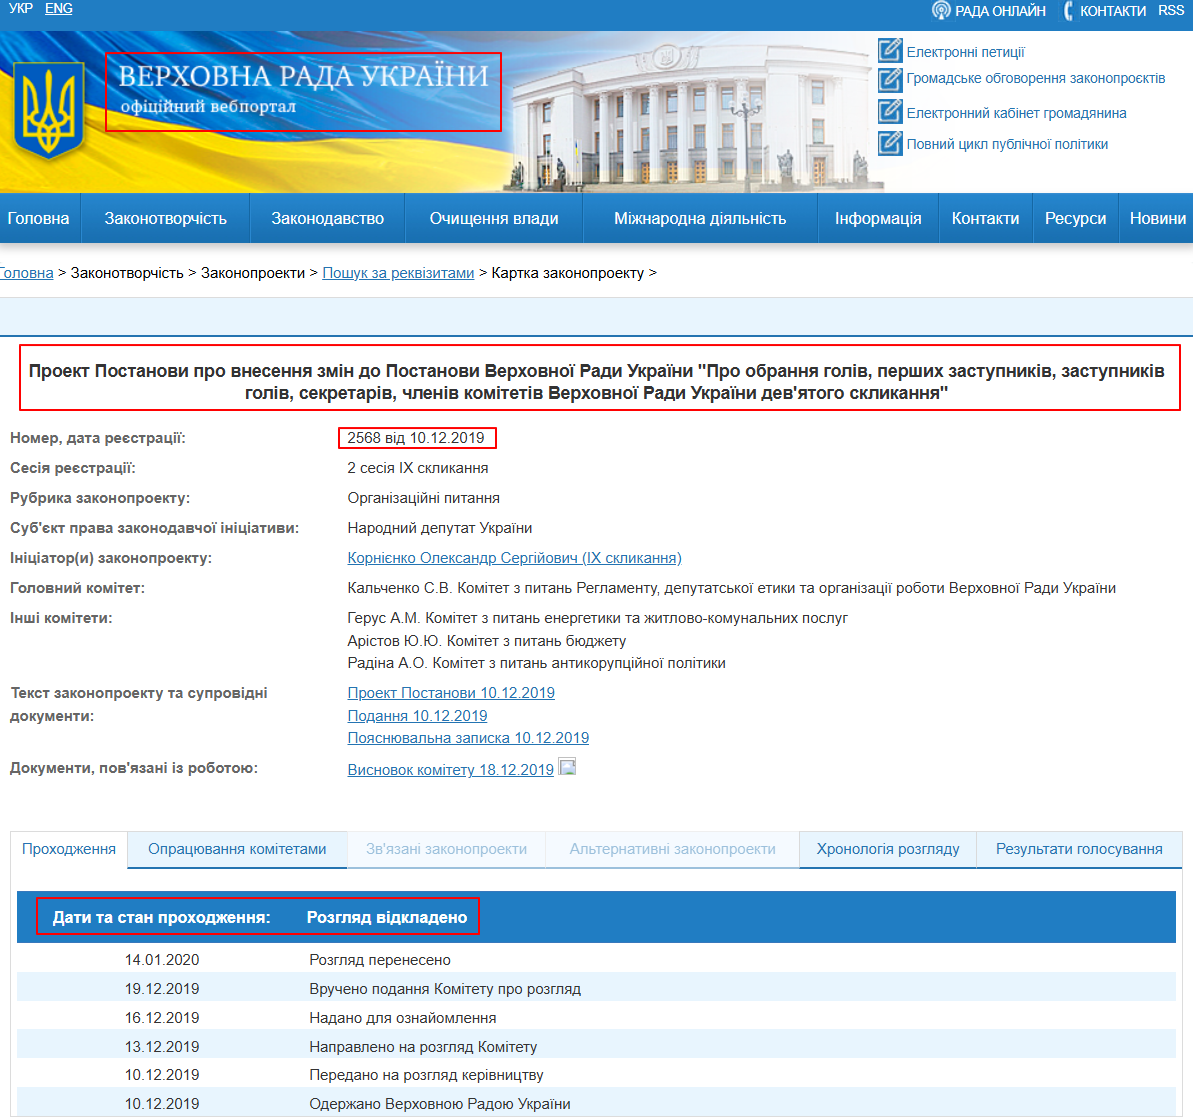
Task: Open Громадське обговорення законопроєктів link
Action: [1036, 78]
